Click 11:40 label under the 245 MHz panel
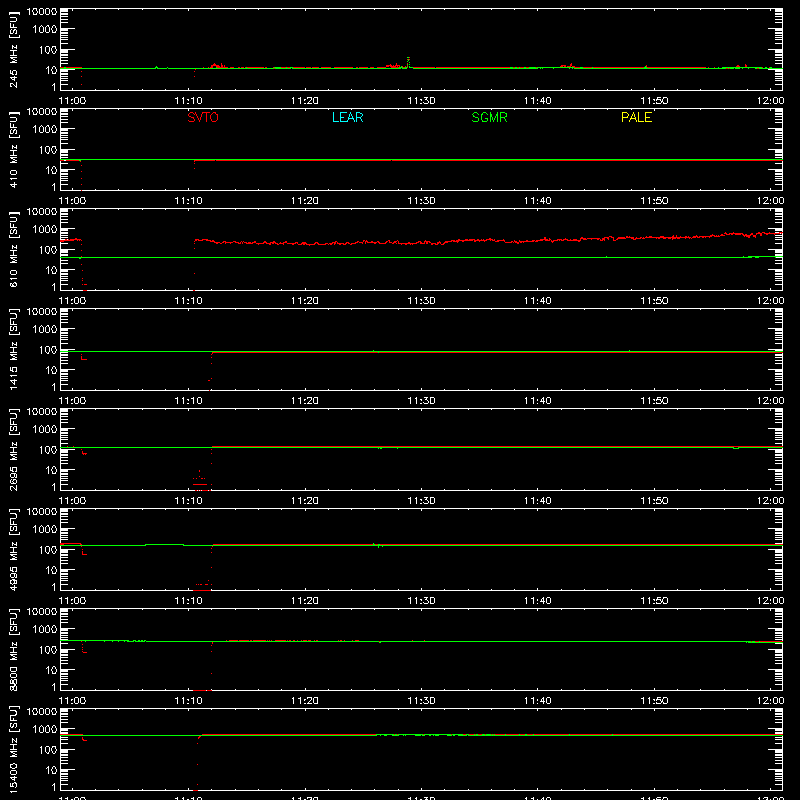The height and width of the screenshot is (800, 800). click(x=538, y=101)
